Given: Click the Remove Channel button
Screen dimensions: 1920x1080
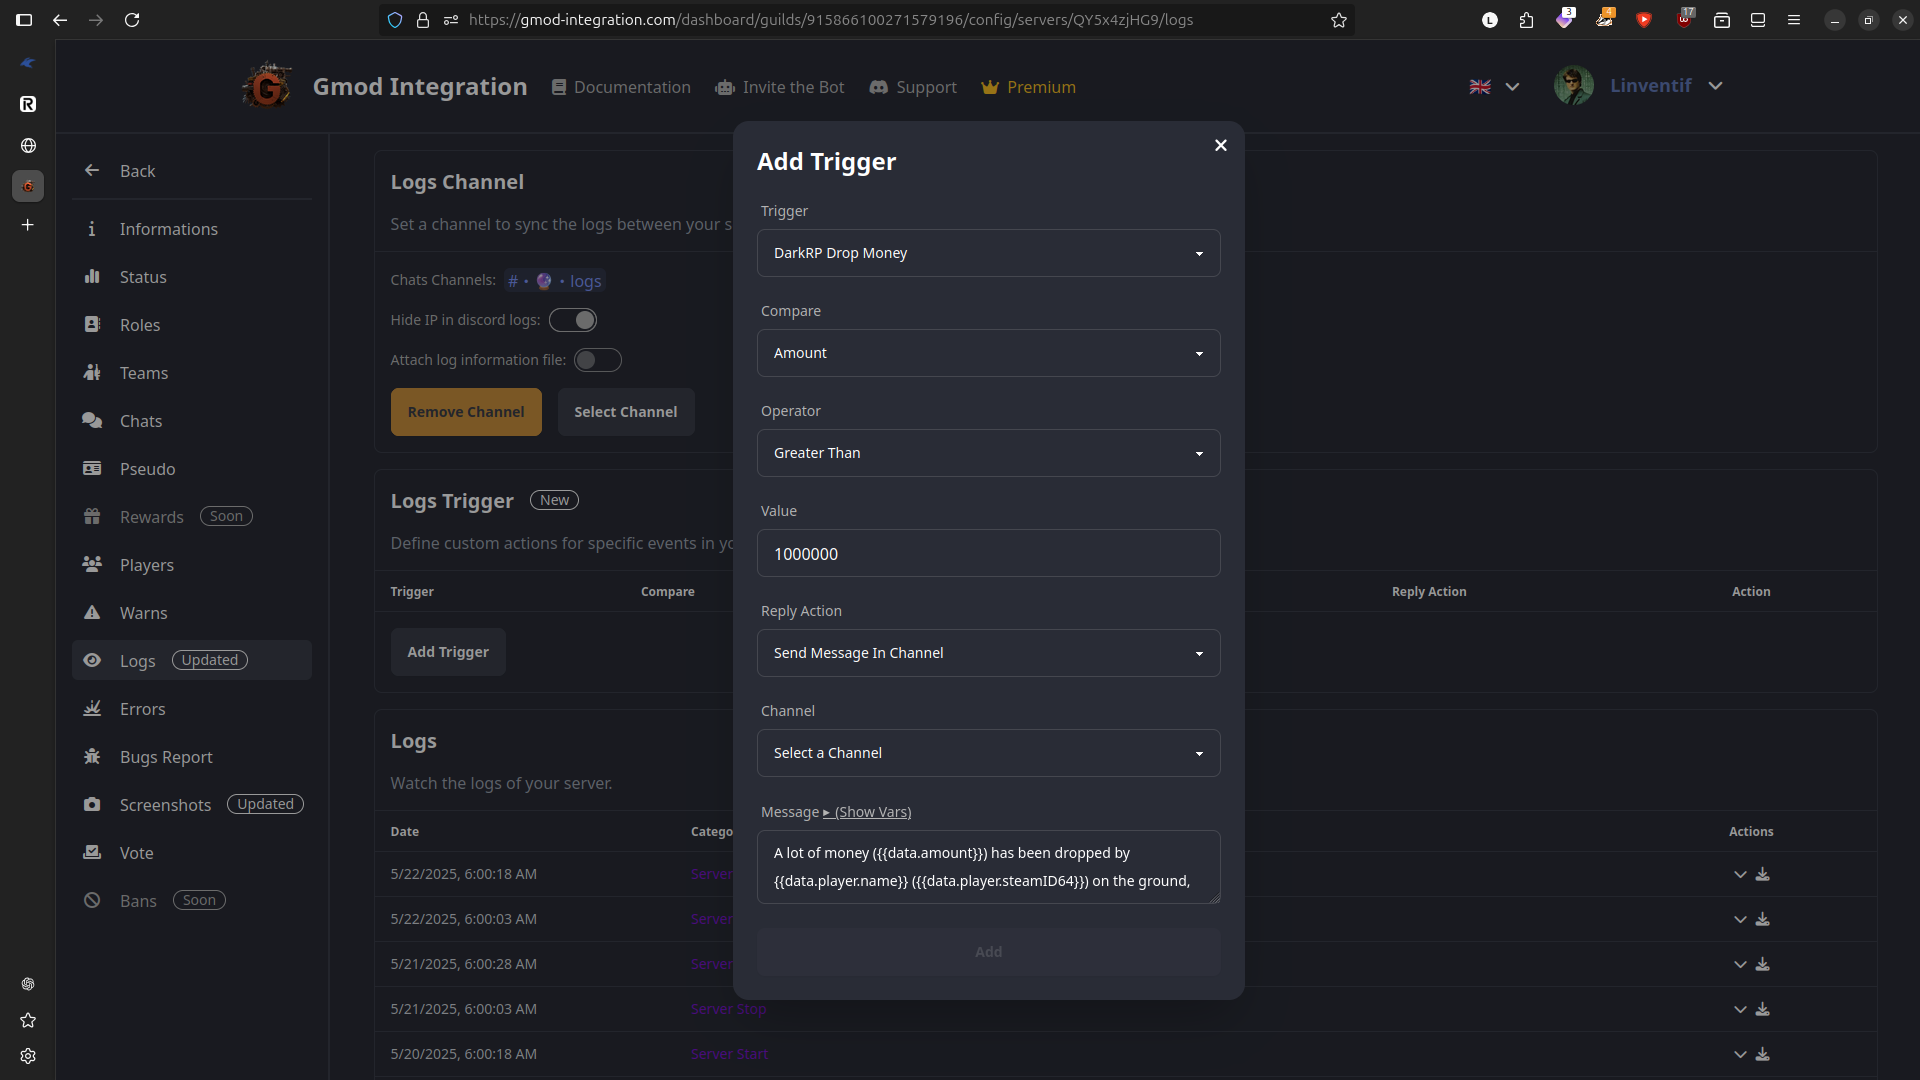Looking at the screenshot, I should point(466,412).
